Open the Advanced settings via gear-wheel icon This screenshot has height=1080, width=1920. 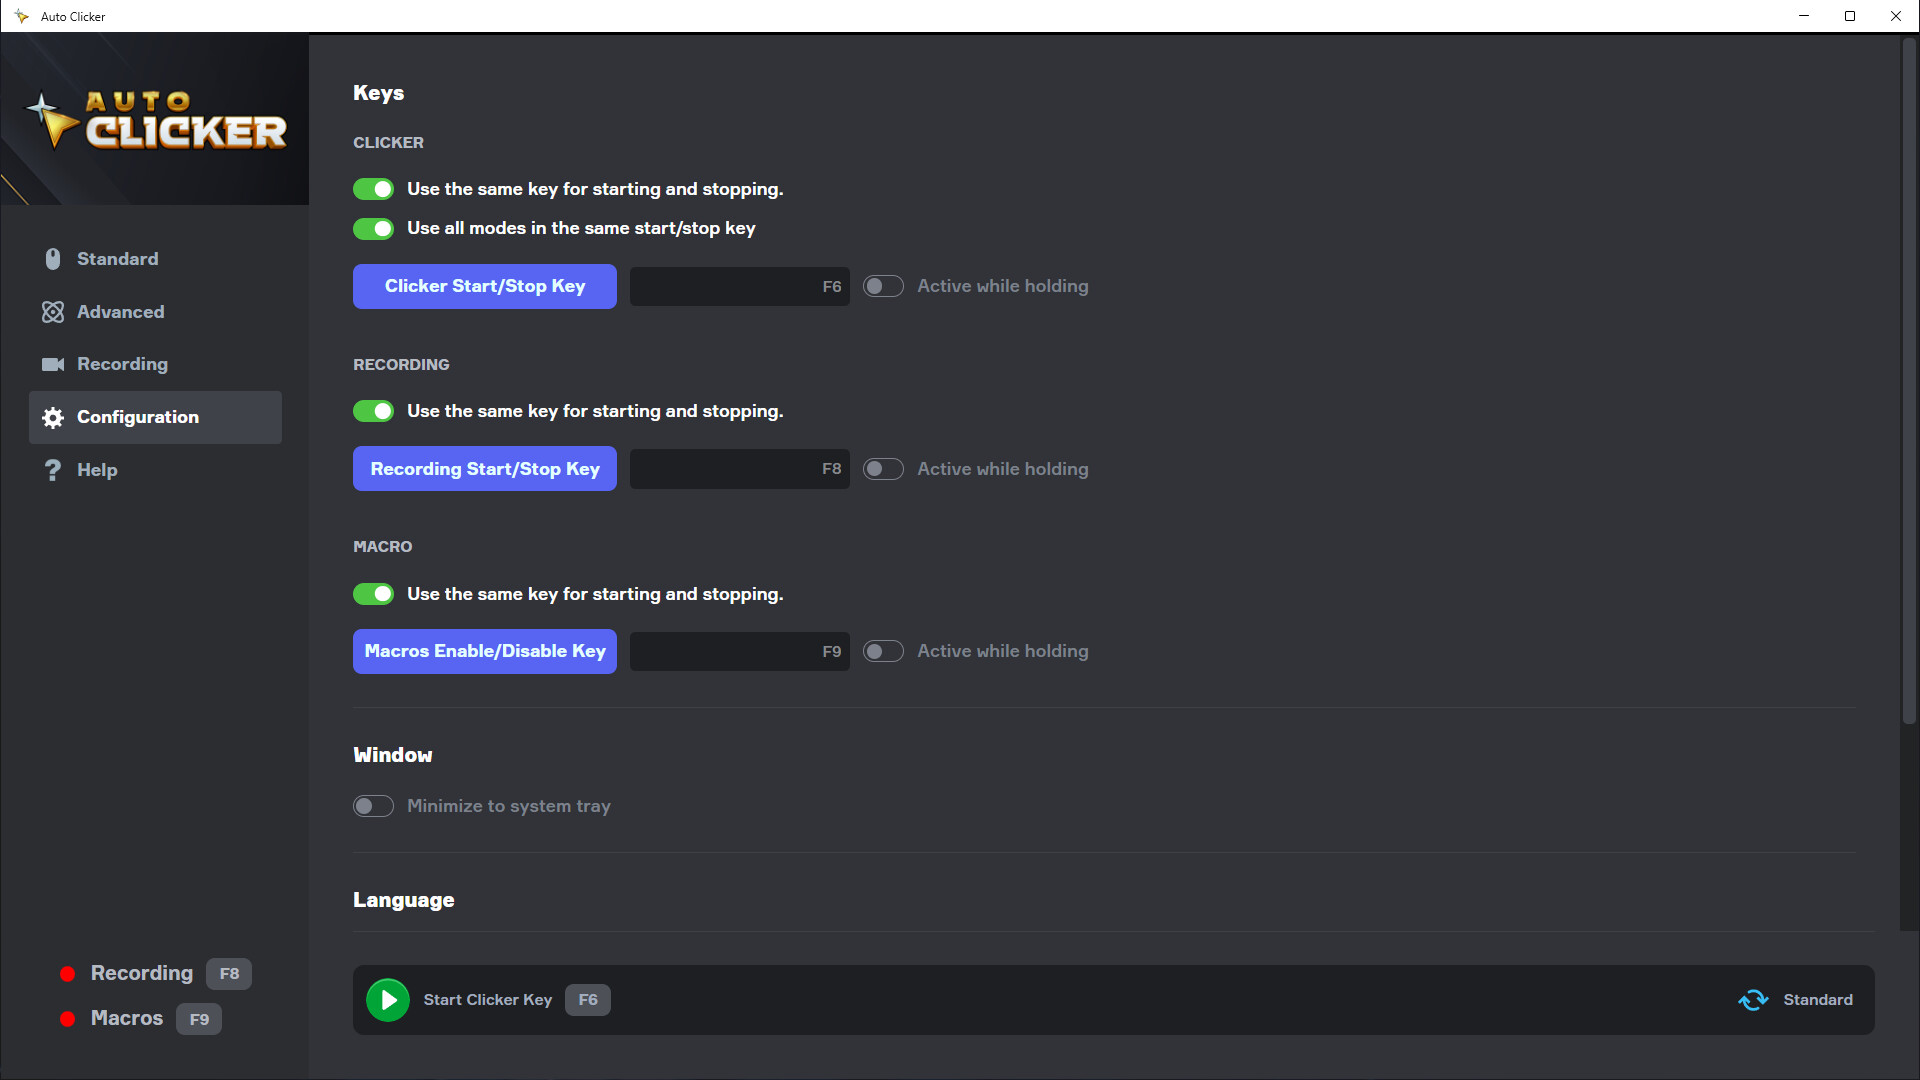point(53,312)
